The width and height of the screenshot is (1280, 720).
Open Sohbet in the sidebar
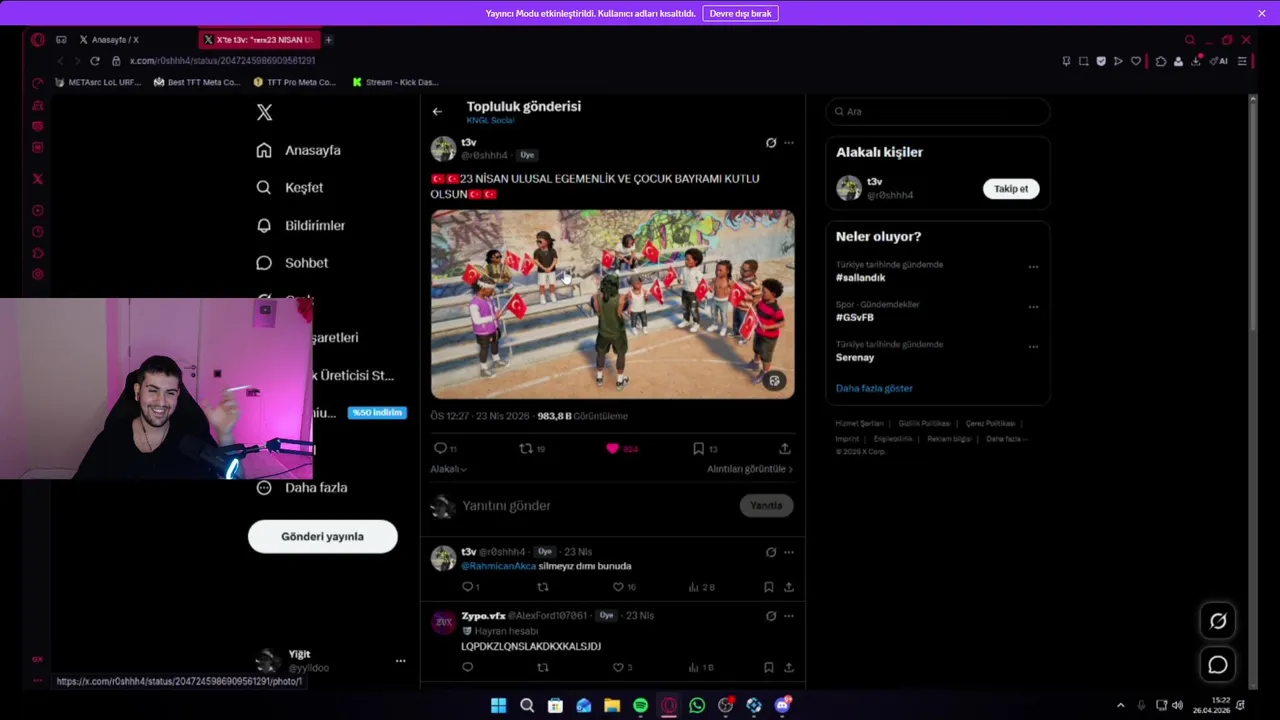pyautogui.click(x=292, y=263)
